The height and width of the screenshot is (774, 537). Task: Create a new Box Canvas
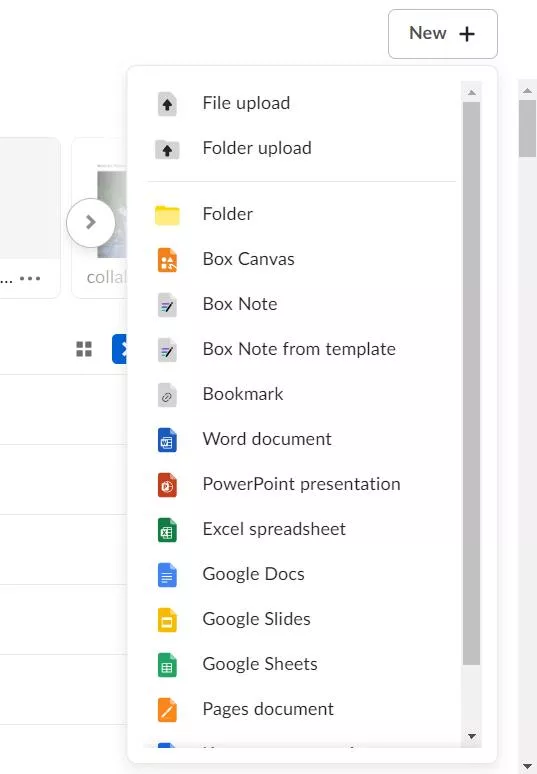pyautogui.click(x=302, y=259)
